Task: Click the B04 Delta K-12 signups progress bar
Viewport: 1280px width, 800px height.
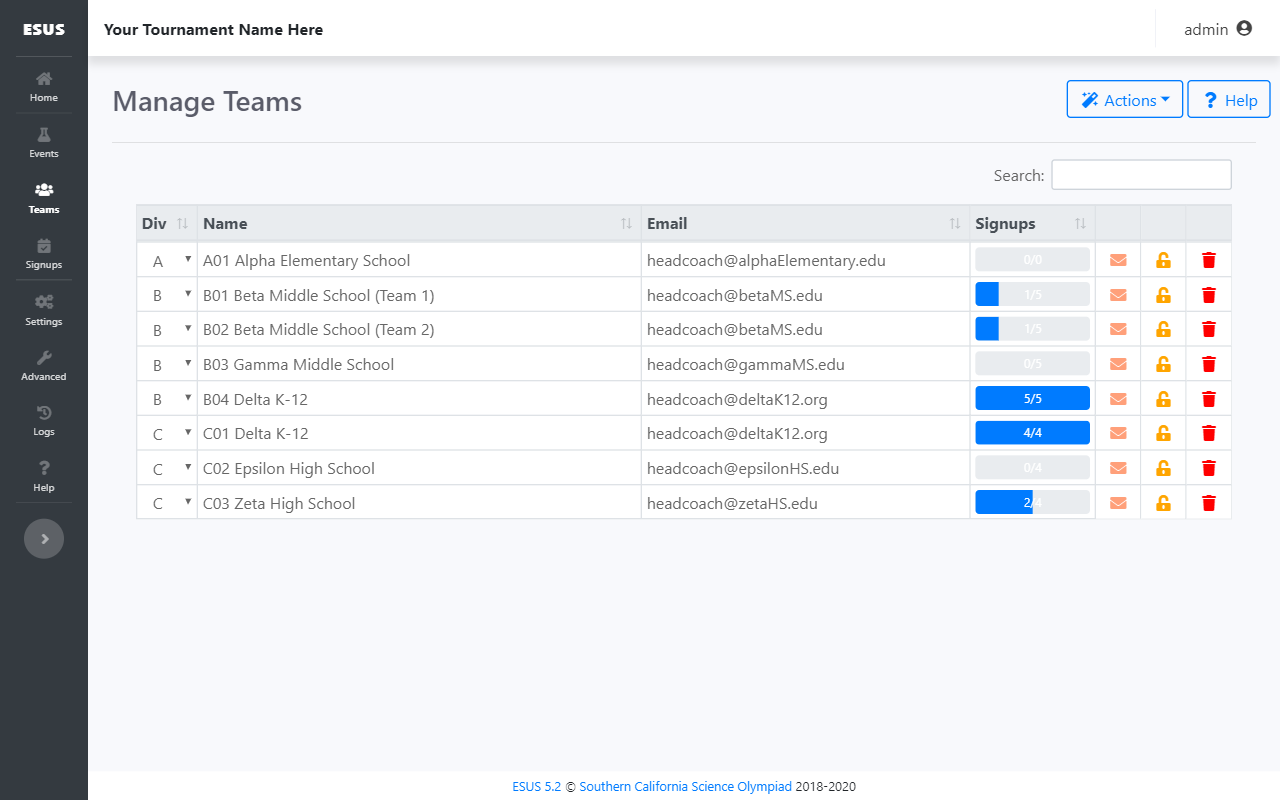Action: click(1032, 399)
